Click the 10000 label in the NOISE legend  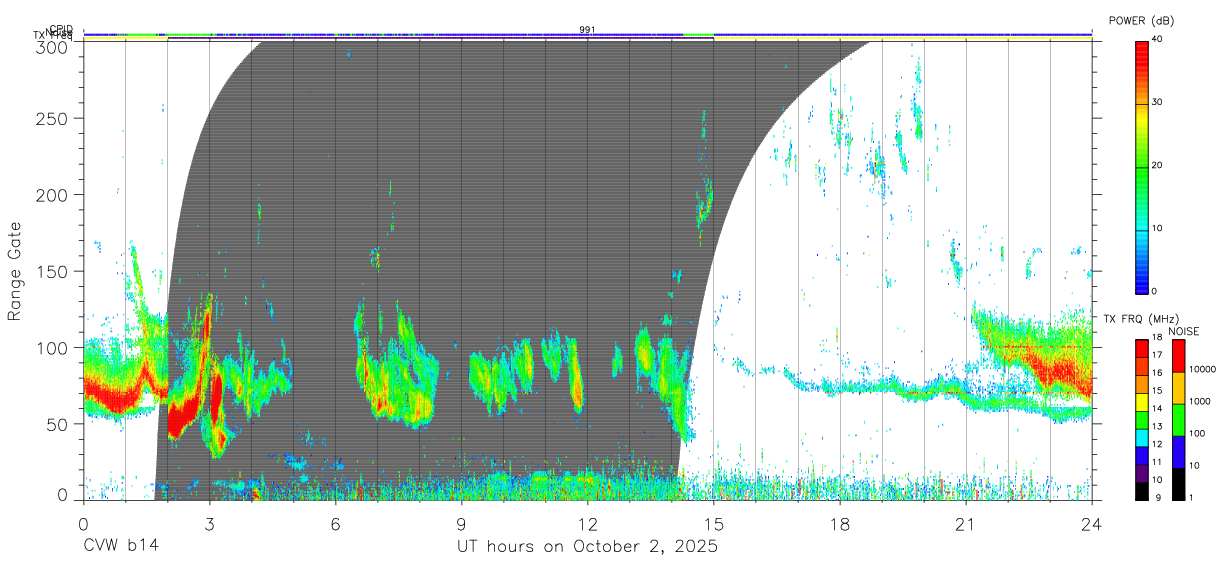click(x=1205, y=370)
